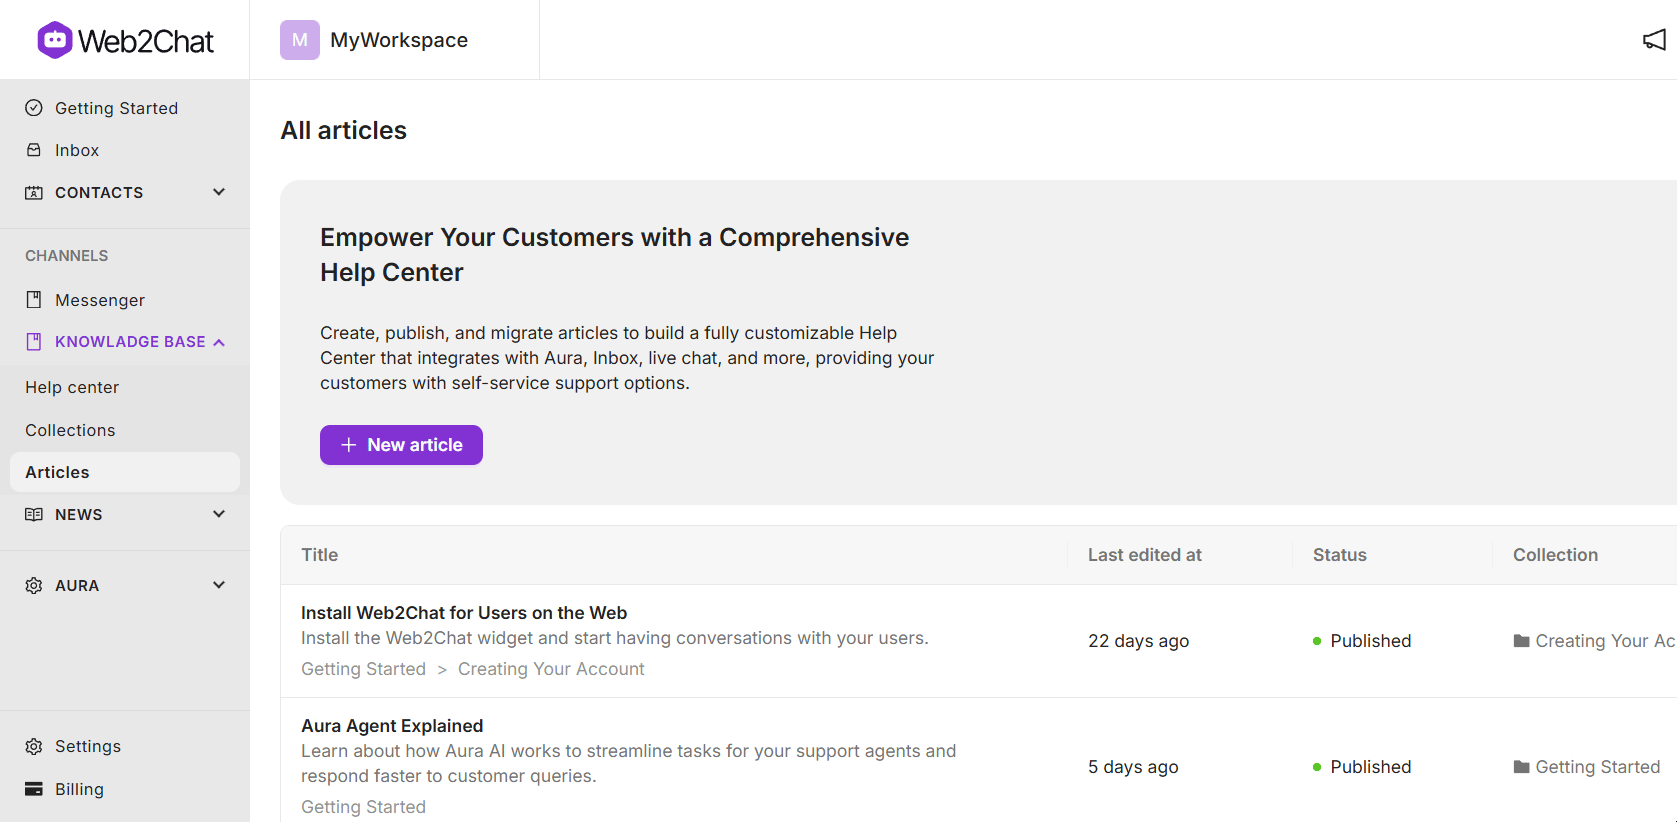
Task: Expand the AURA section chevron
Action: click(x=219, y=585)
